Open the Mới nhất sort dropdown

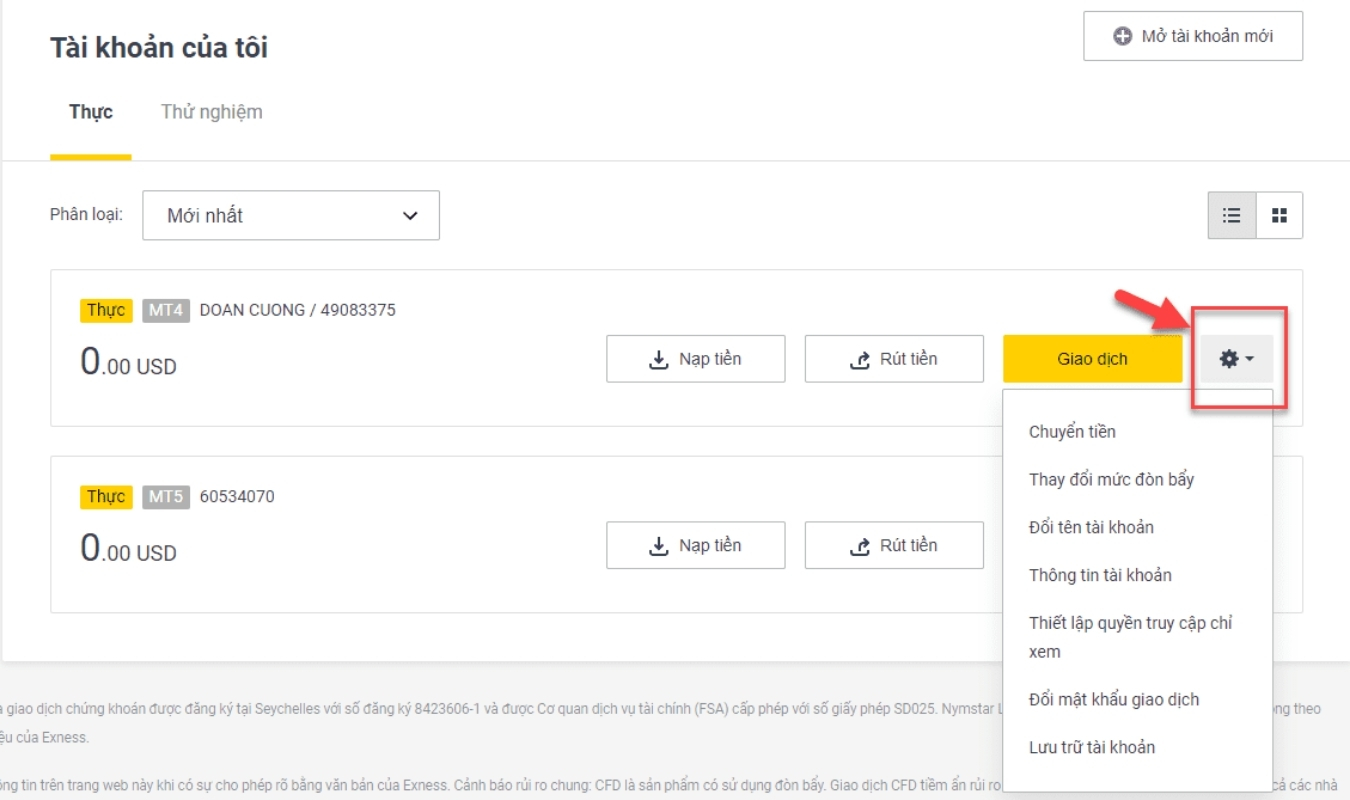click(291, 216)
